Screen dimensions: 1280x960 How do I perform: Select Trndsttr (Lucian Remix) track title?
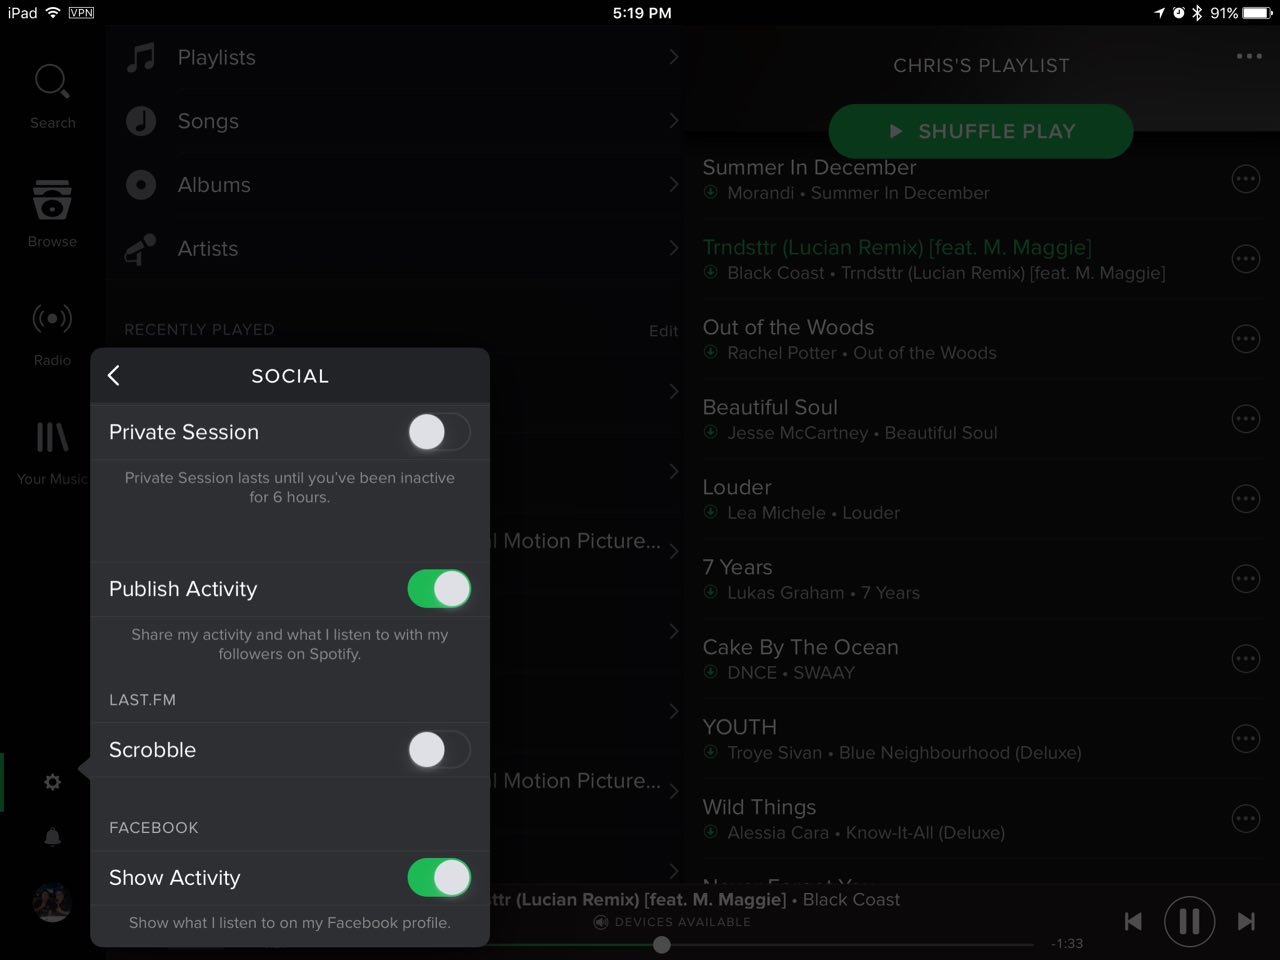pyautogui.click(x=897, y=247)
